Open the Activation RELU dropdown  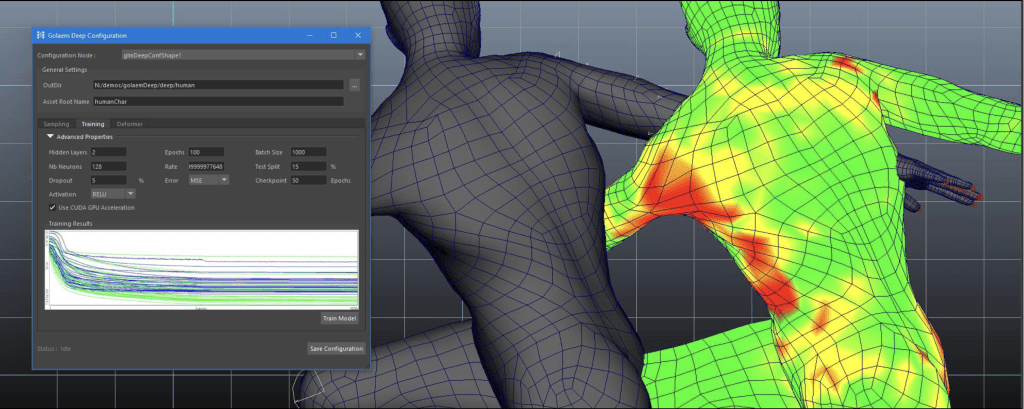pos(113,193)
